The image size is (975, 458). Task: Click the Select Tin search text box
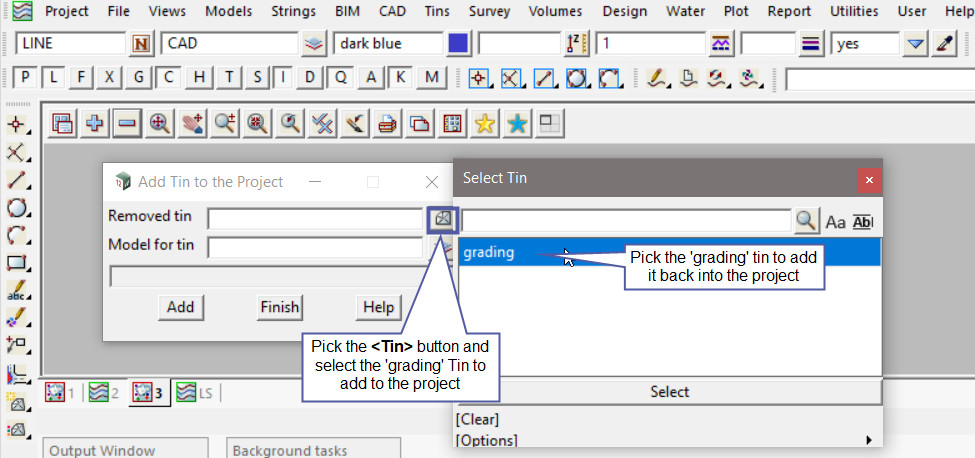[x=627, y=221]
